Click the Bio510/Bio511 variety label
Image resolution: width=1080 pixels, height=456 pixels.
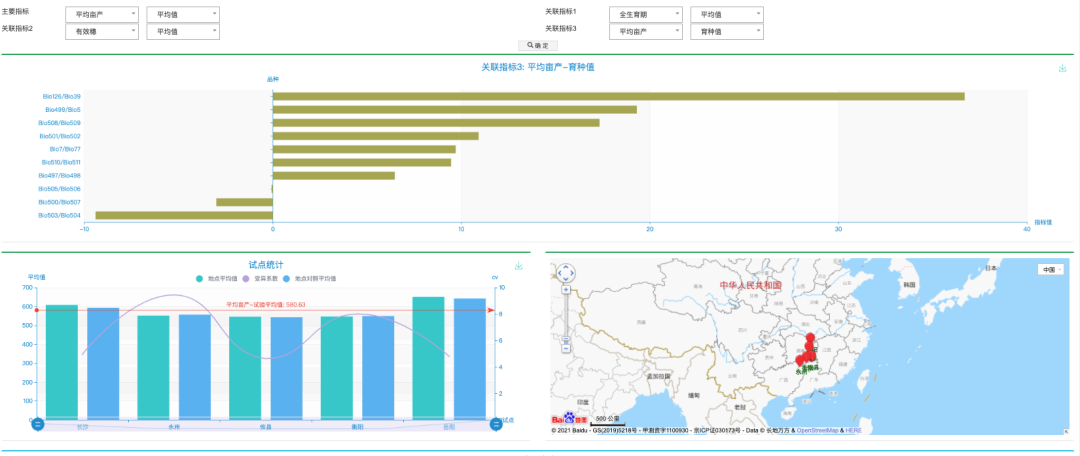coord(61,163)
